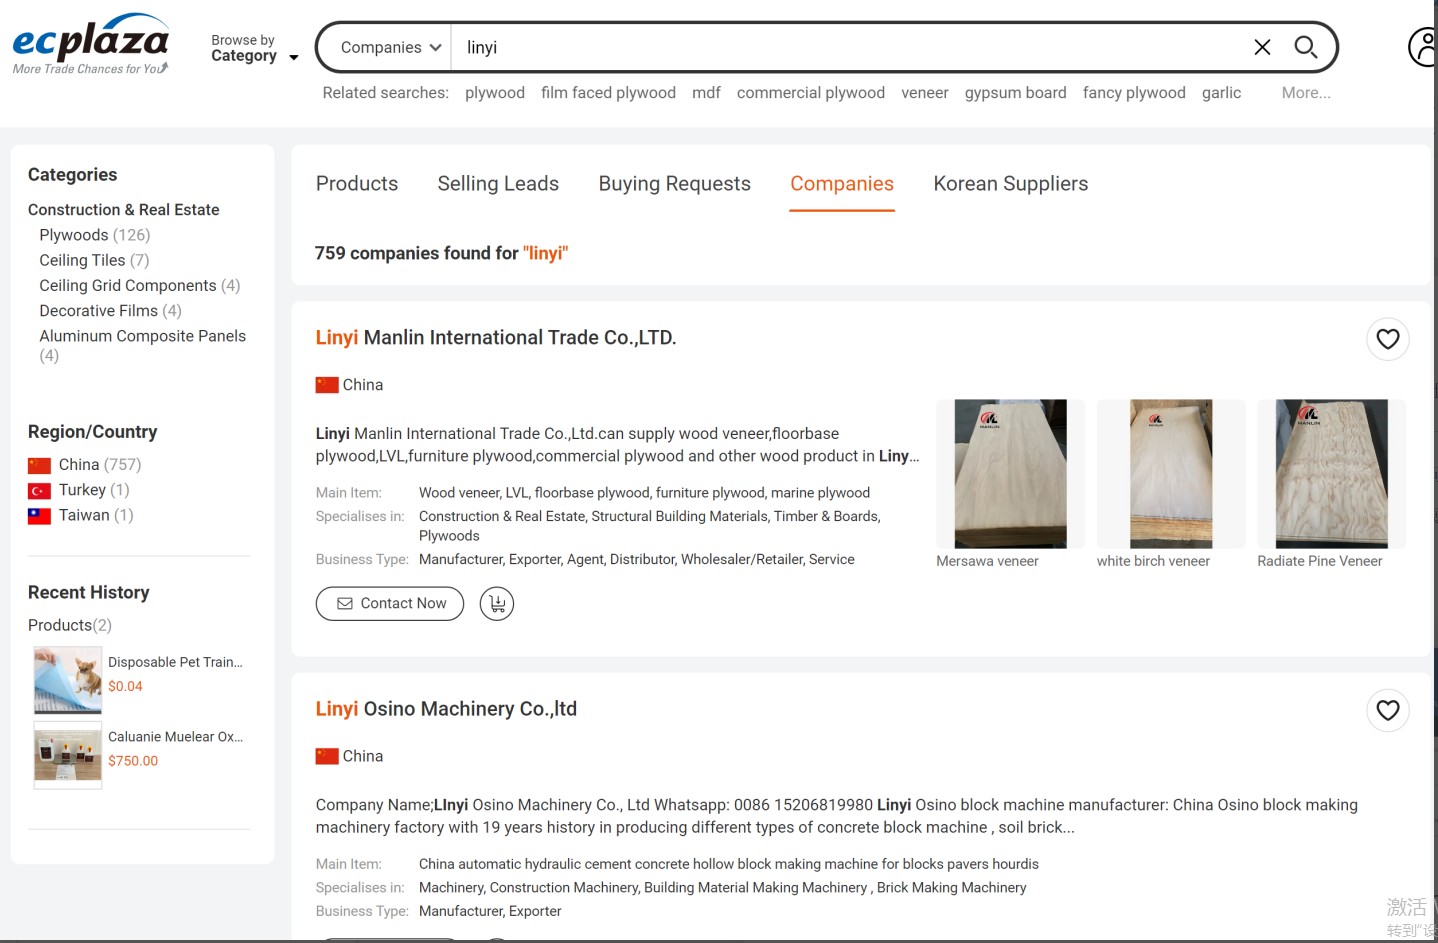1438x943 pixels.
Task: Click the China flag in Region filter
Action: [39, 465]
